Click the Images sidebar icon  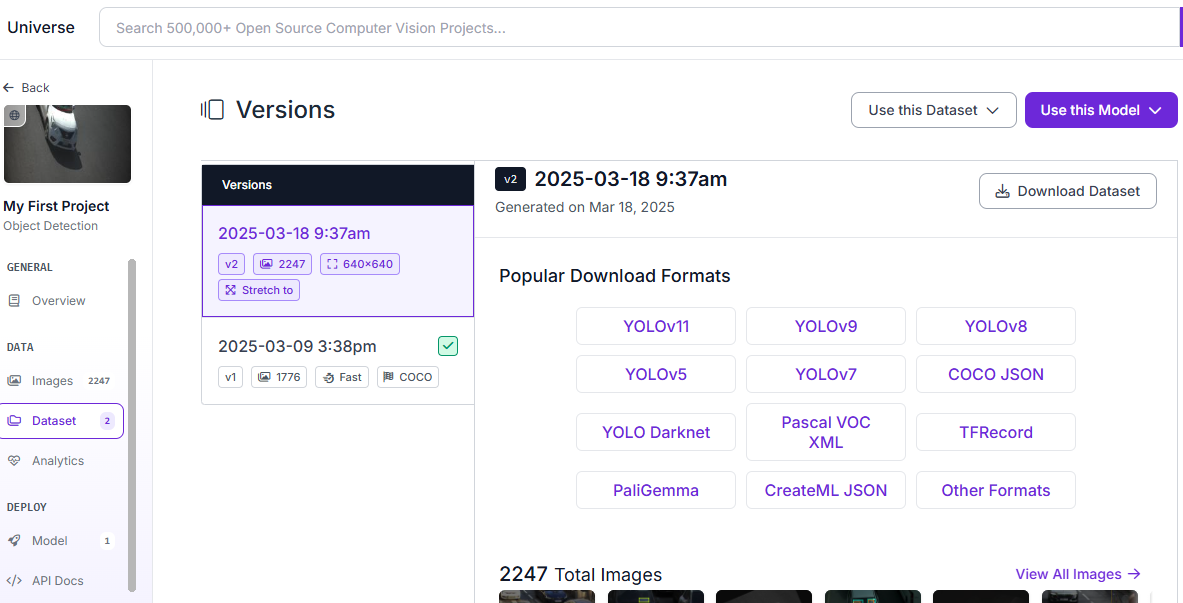tap(14, 380)
